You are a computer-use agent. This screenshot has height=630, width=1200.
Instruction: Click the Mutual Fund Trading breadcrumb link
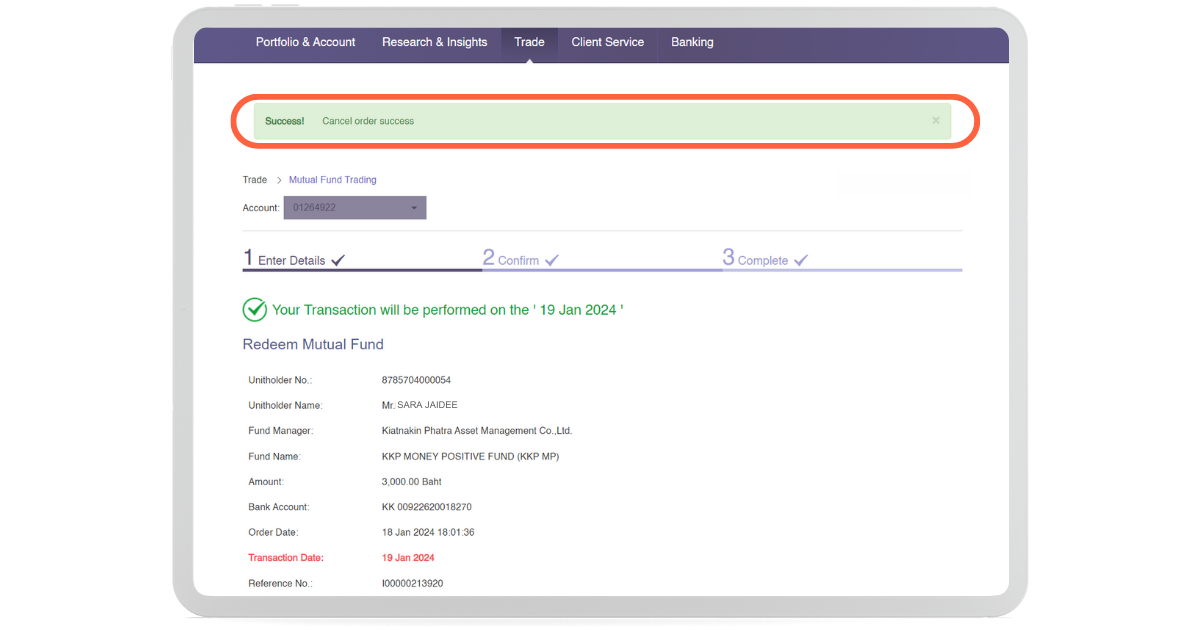(x=332, y=180)
